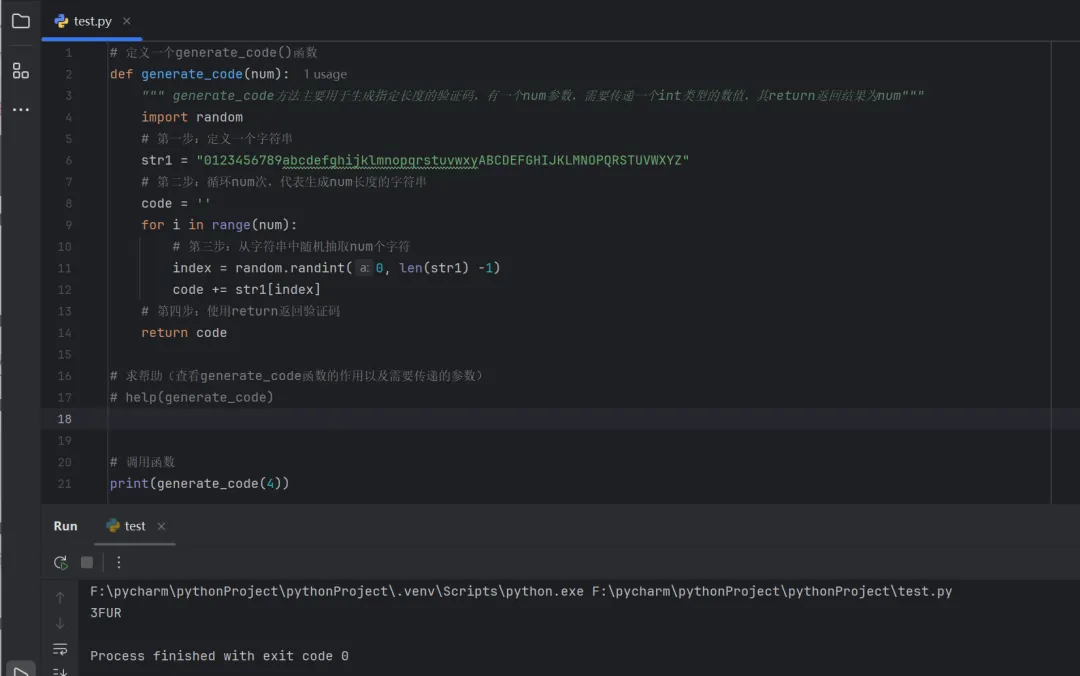Image resolution: width=1080 pixels, height=676 pixels.
Task: Click the '3FUR' output in console
Action: (105, 613)
